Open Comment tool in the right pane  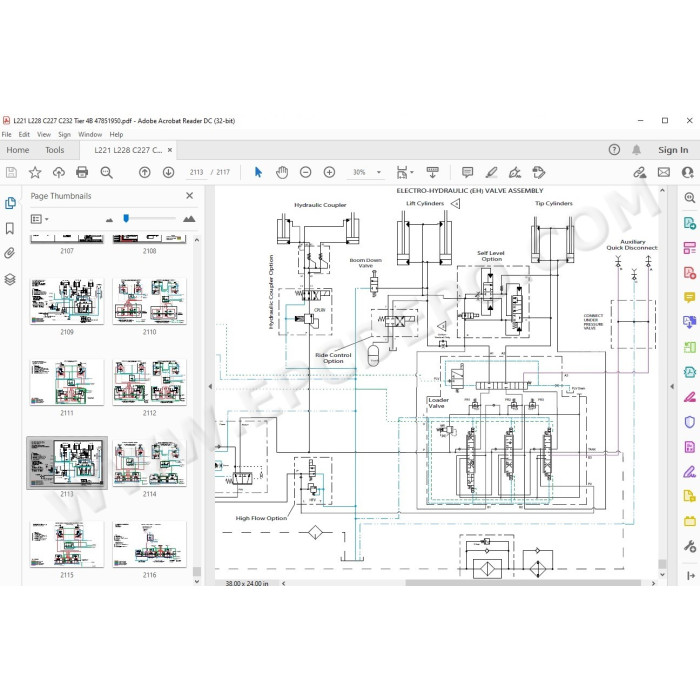(689, 297)
